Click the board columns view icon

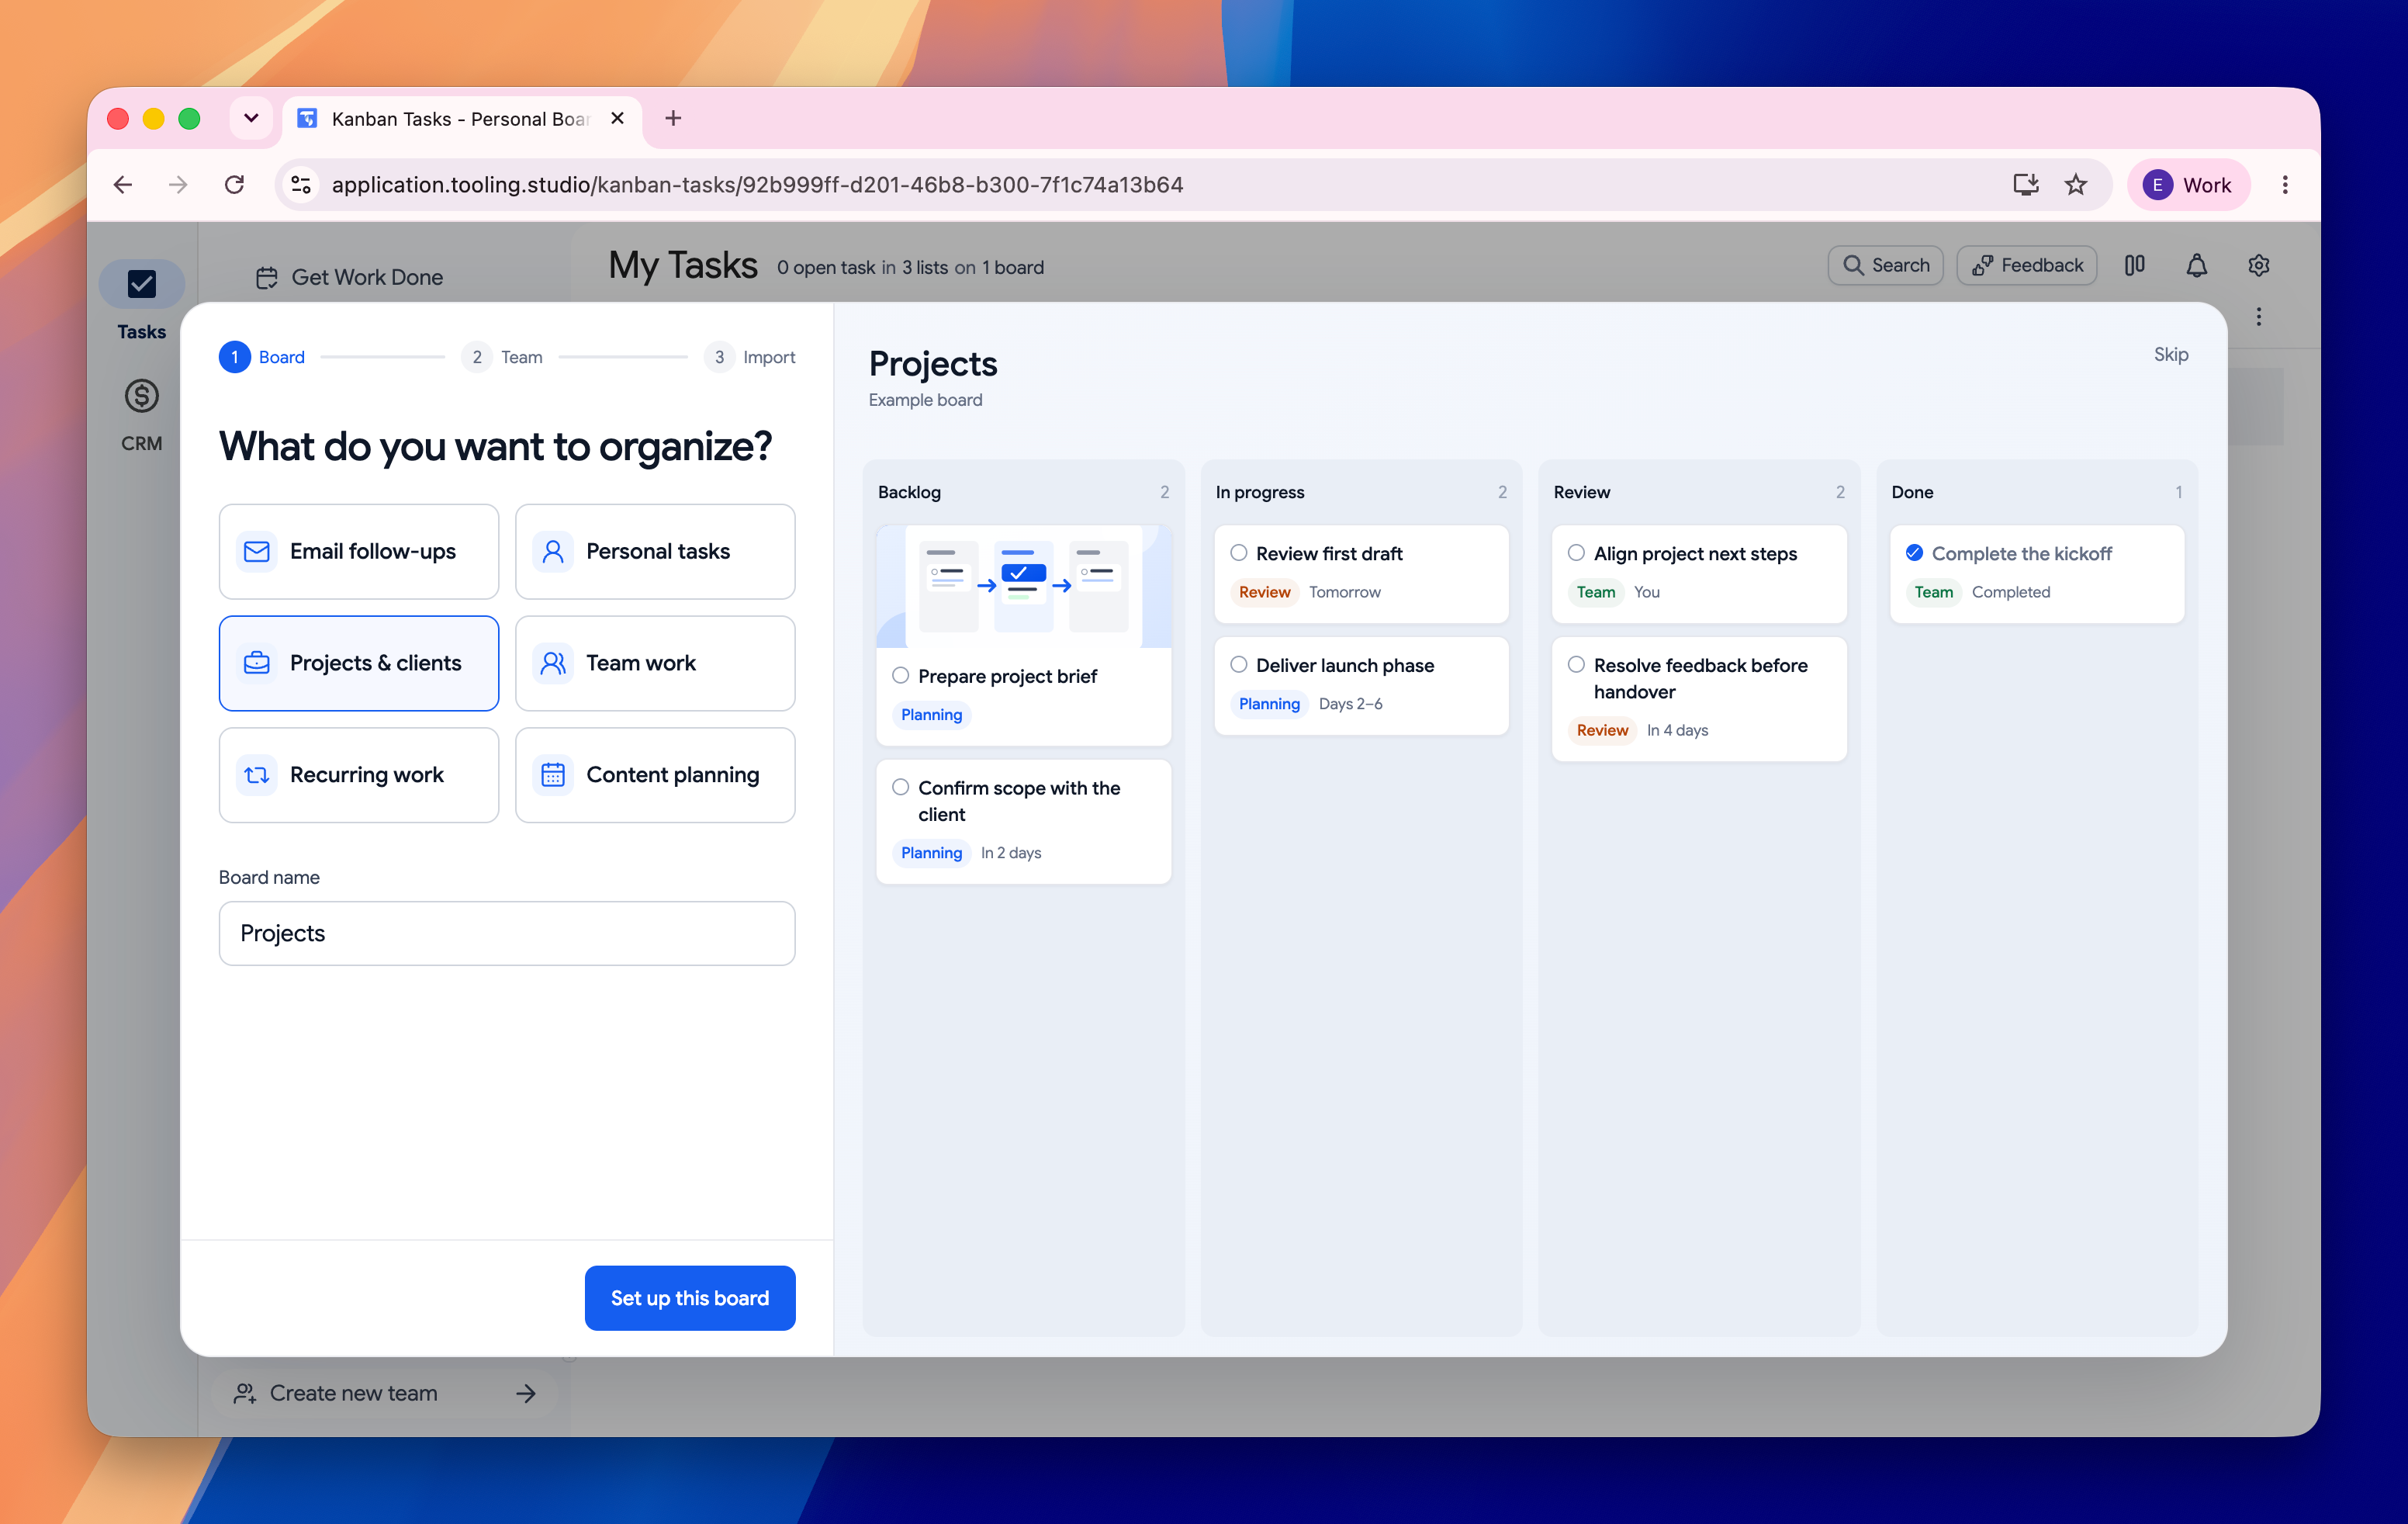[2134, 265]
